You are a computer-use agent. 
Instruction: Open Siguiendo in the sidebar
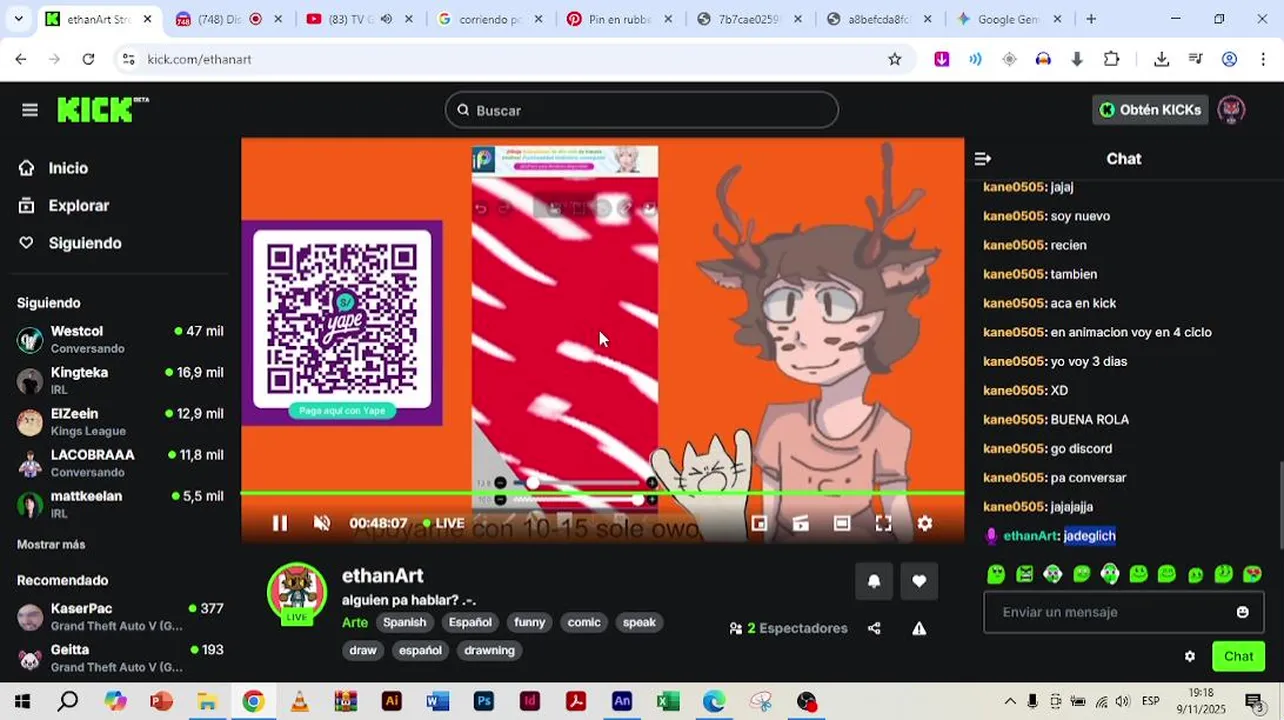(85, 243)
